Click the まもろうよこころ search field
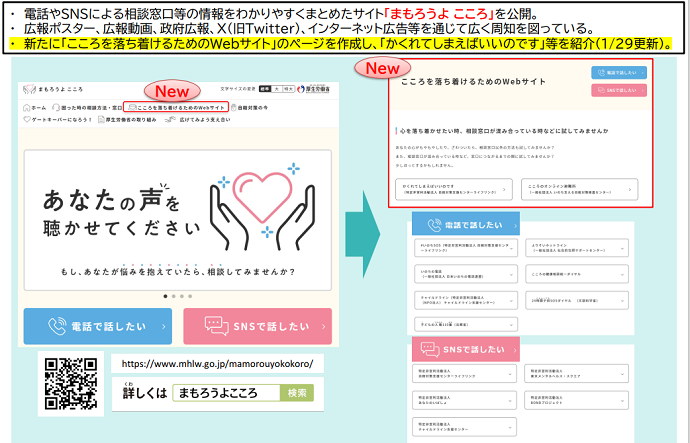 click(227, 393)
